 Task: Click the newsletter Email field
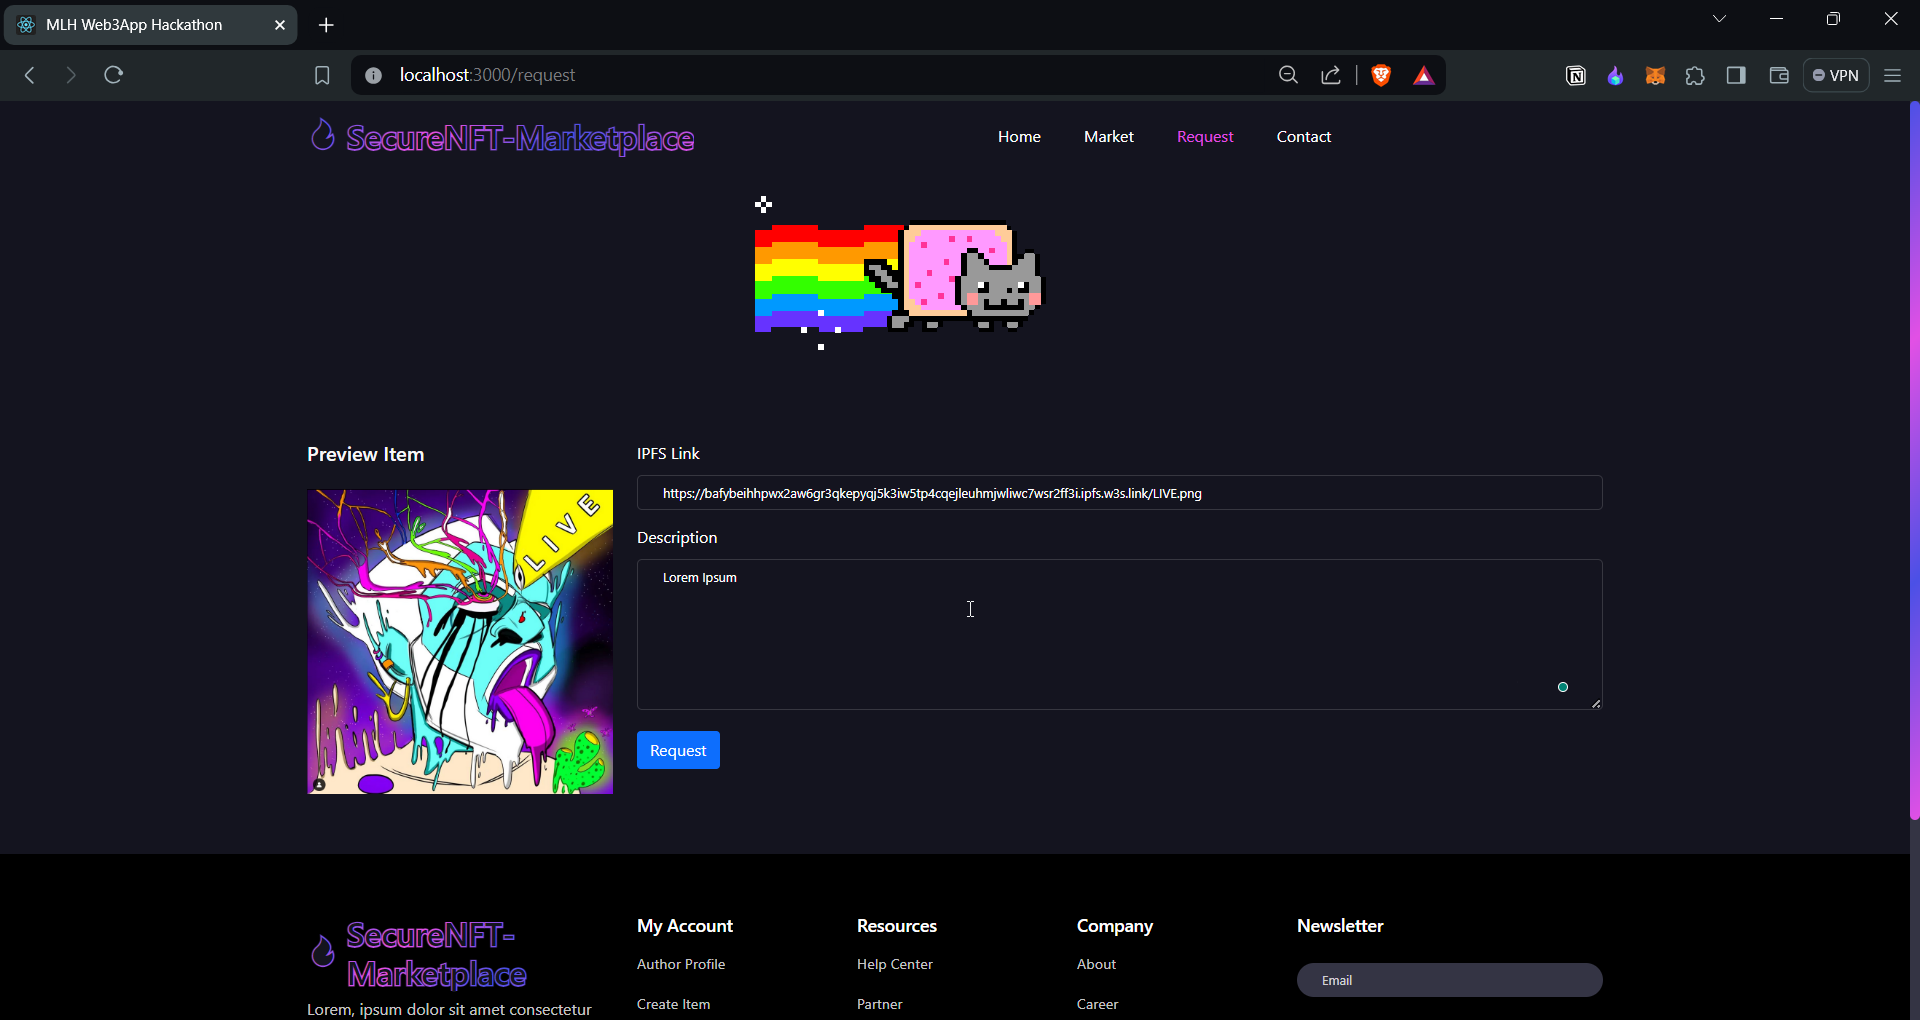(x=1449, y=980)
